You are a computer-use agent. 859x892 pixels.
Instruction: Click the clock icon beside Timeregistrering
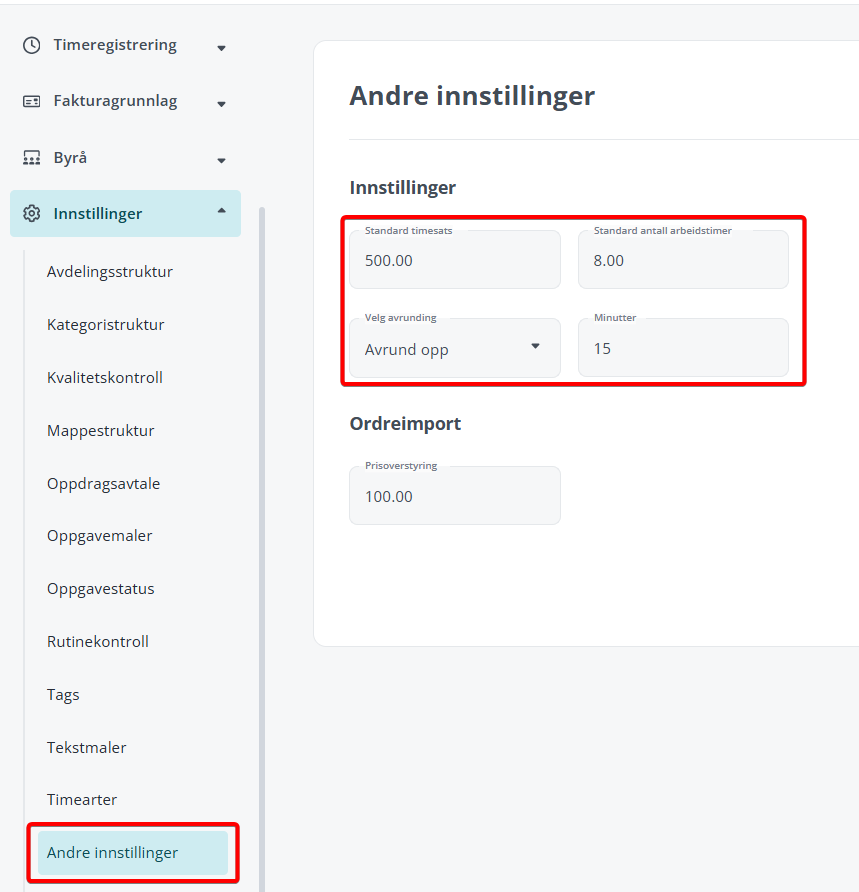tap(31, 46)
